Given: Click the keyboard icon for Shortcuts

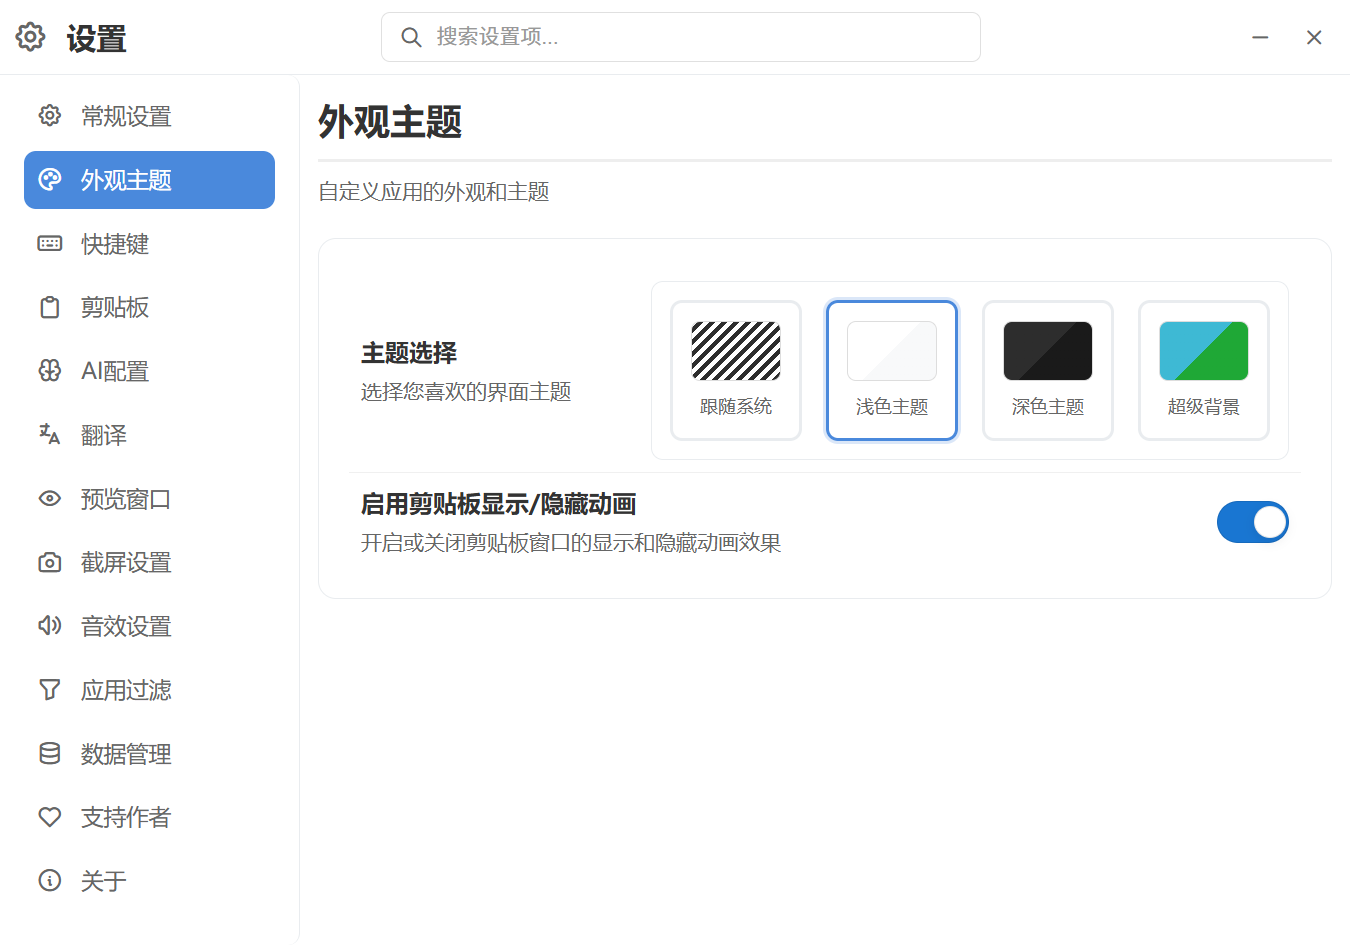Looking at the screenshot, I should (x=49, y=244).
